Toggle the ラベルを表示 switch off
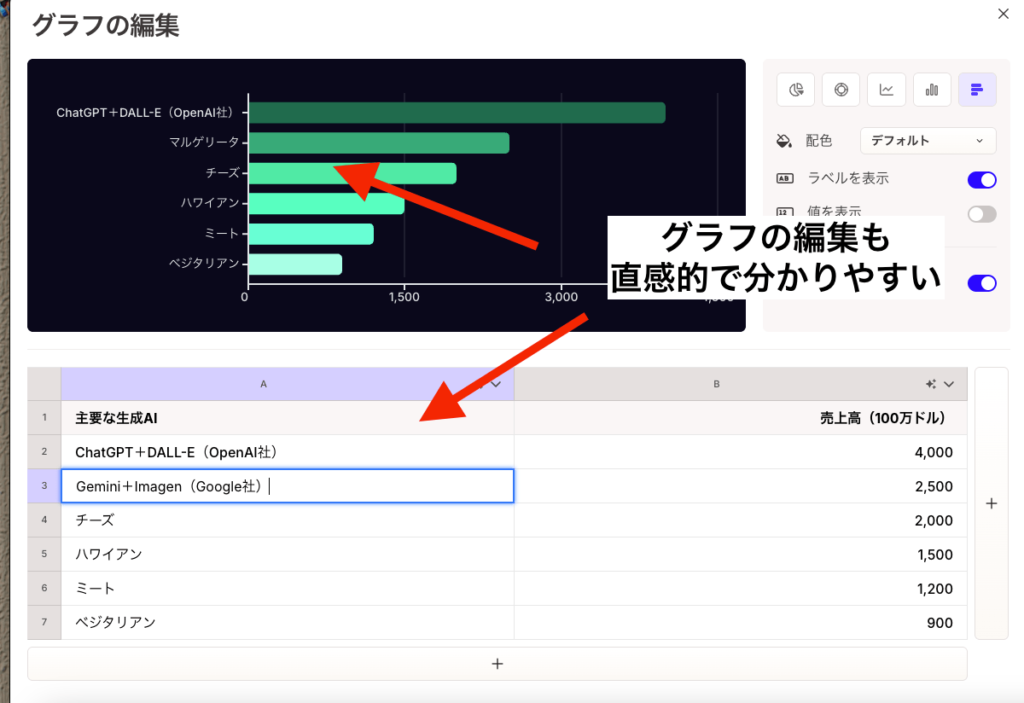The height and width of the screenshot is (703, 1024). pos(982,180)
